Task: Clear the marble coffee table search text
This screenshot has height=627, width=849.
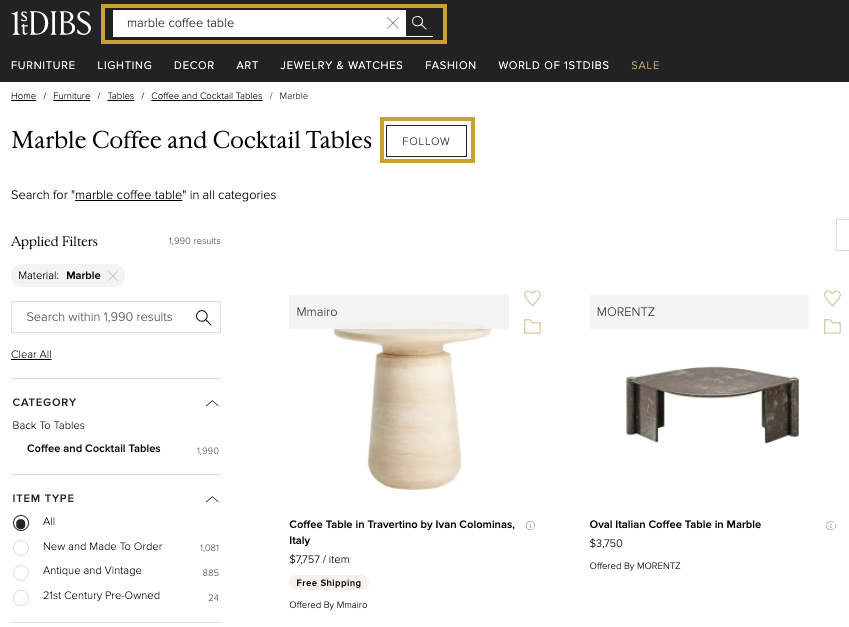Action: pos(393,23)
